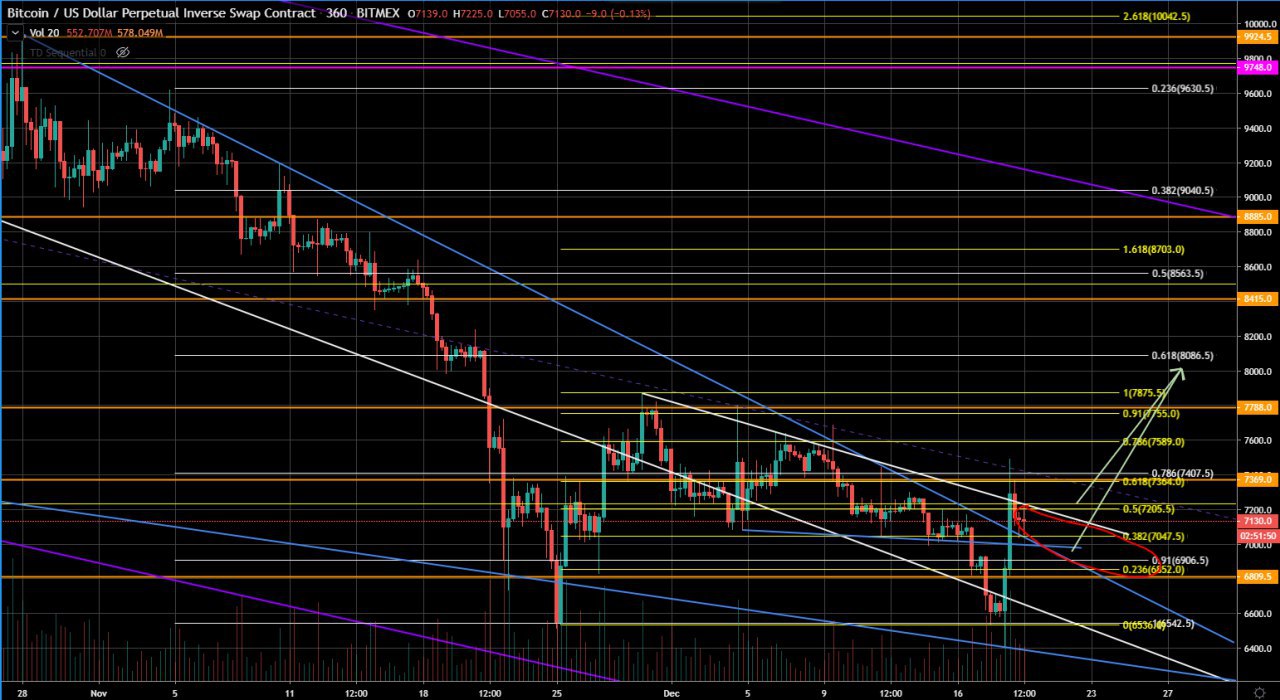1280x700 pixels.
Task: Select the 9748.0 magenta price label
Action: click(x=1257, y=67)
